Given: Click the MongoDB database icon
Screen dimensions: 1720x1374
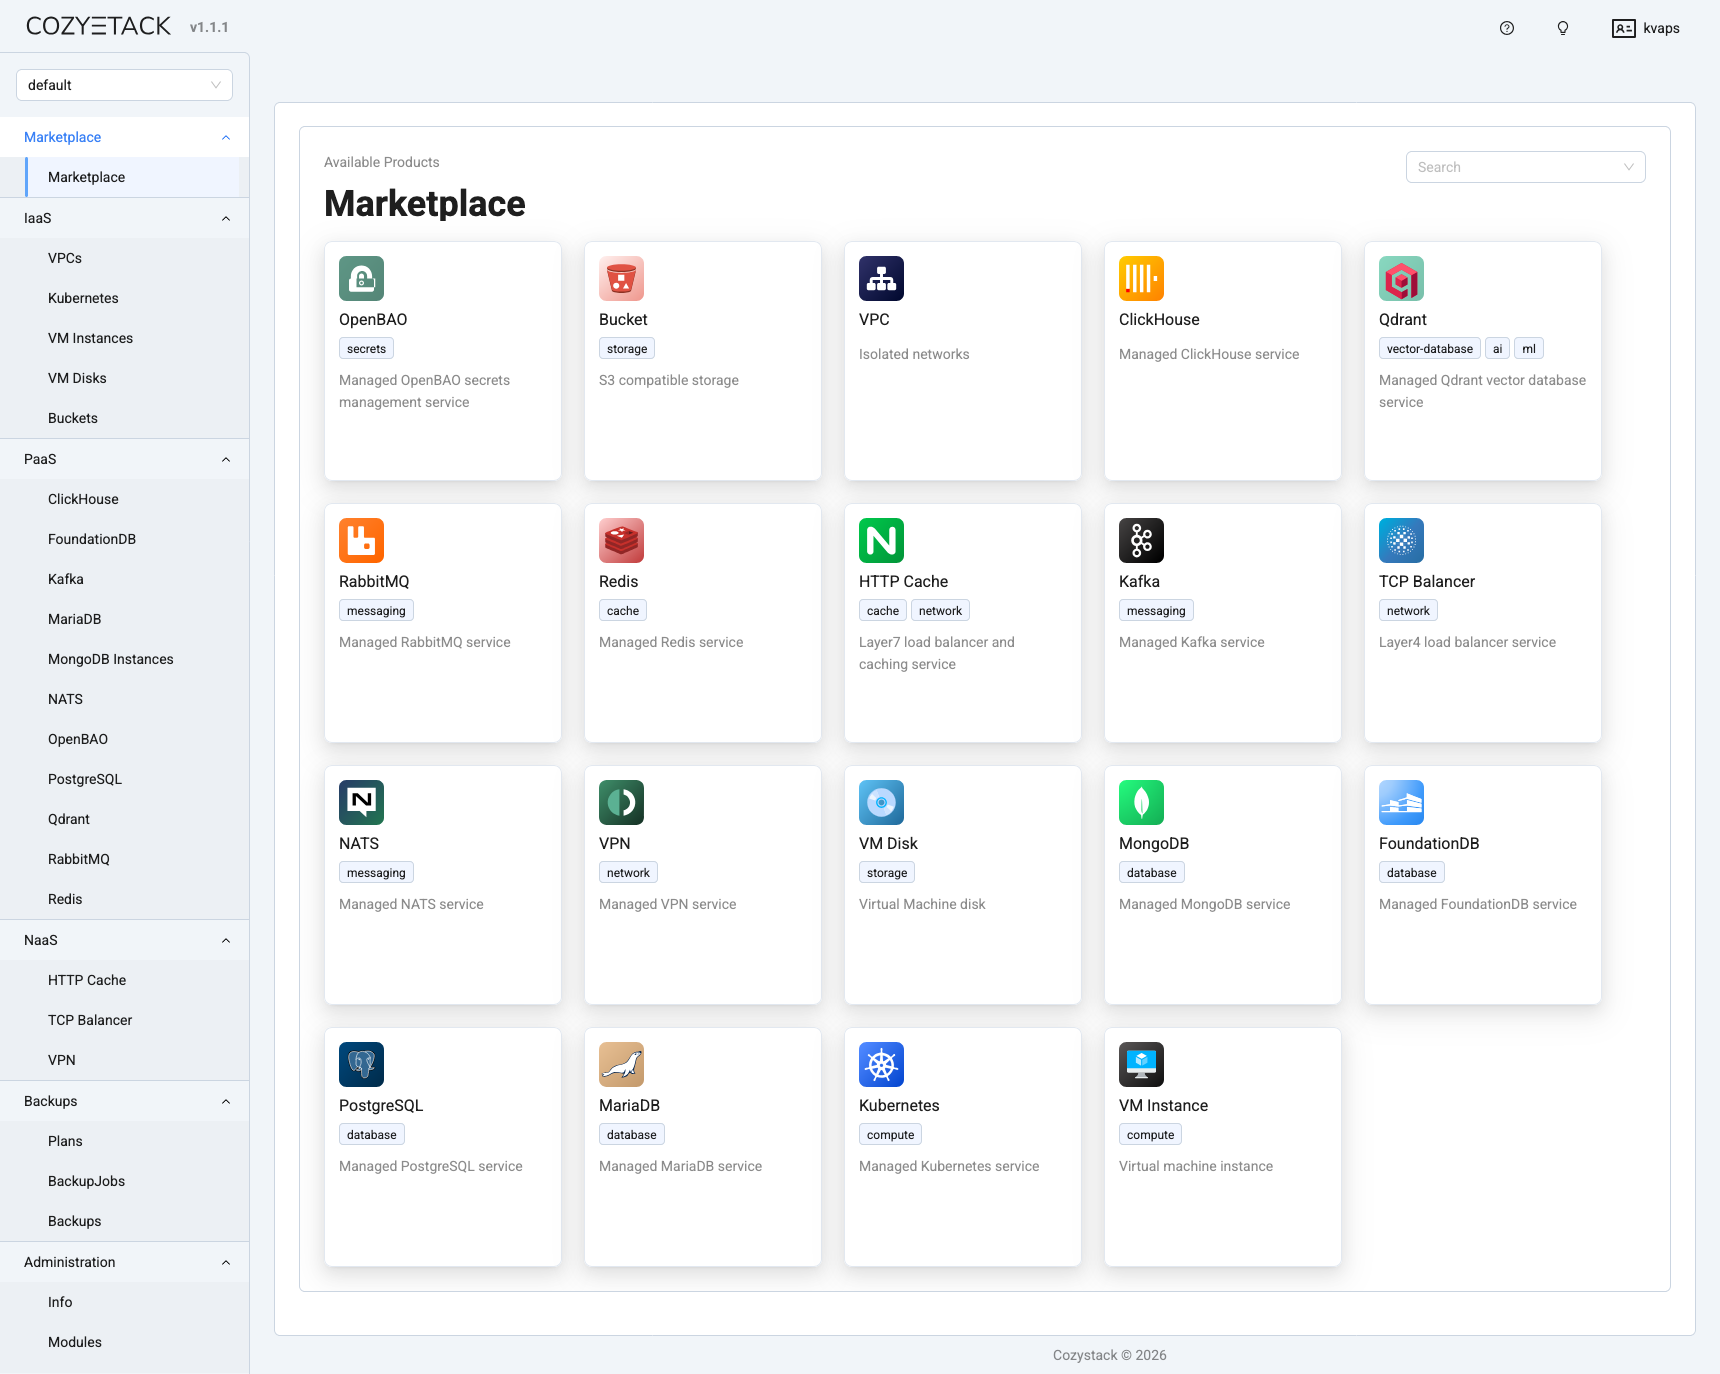Looking at the screenshot, I should coord(1141,802).
